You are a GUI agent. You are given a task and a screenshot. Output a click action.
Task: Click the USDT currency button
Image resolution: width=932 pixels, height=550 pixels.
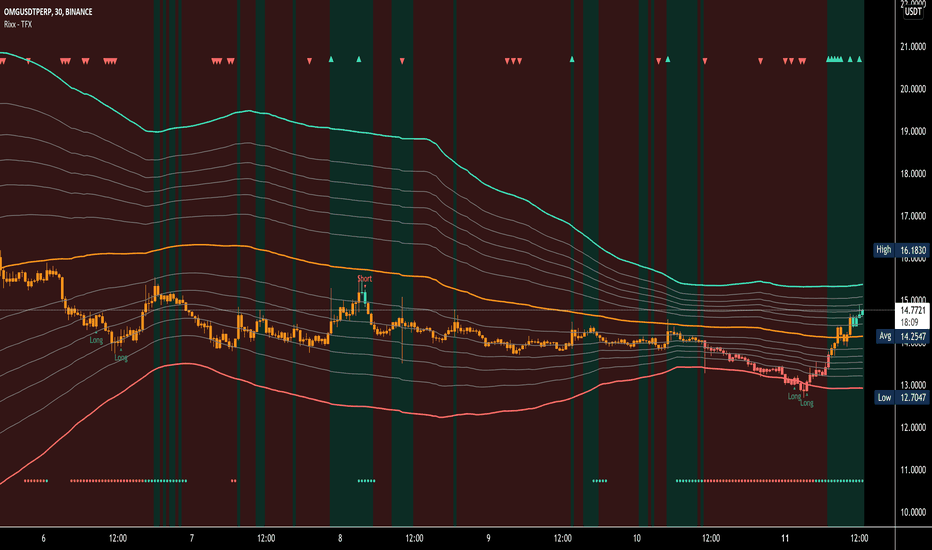click(x=914, y=12)
